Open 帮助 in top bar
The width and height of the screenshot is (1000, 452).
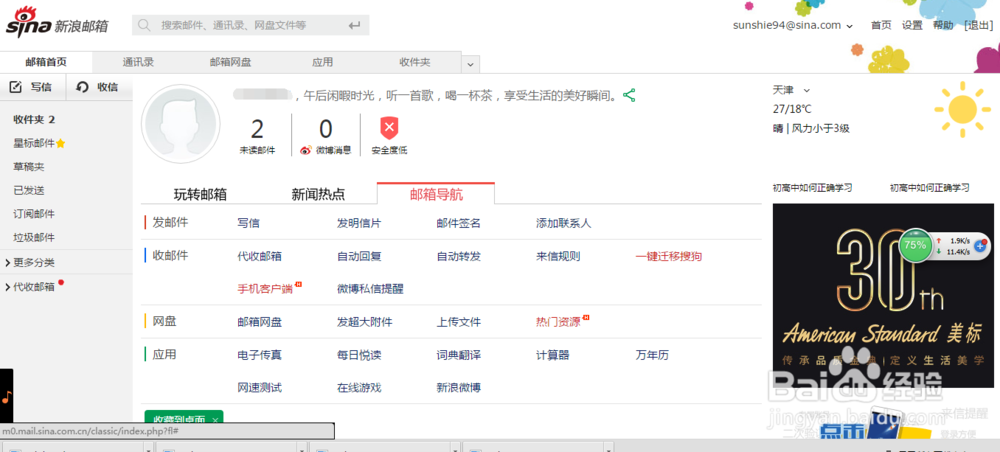(943, 26)
